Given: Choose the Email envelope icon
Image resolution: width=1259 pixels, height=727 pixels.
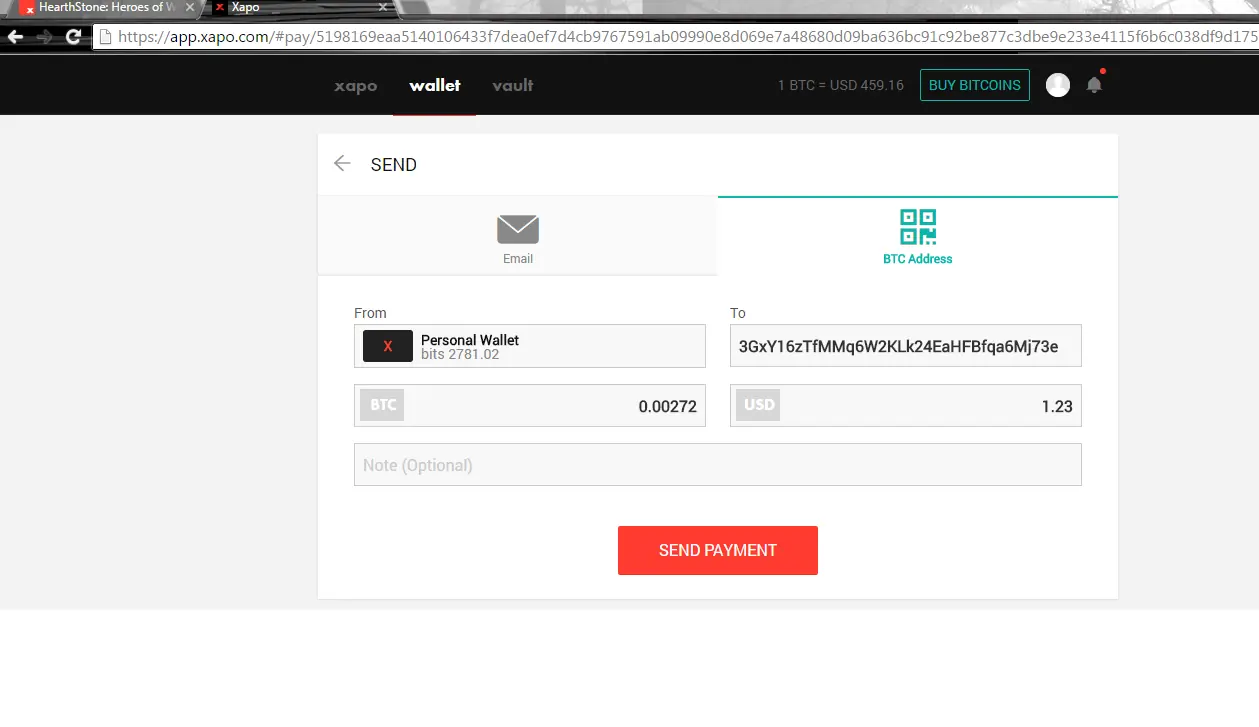Looking at the screenshot, I should 518,229.
